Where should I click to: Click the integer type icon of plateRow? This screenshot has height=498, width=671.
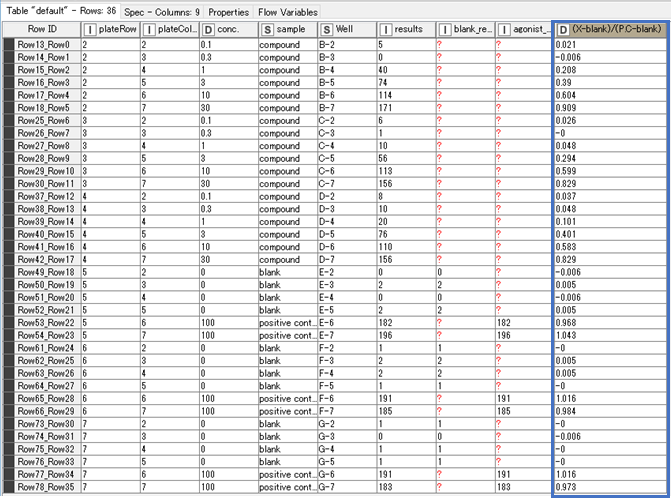(90, 30)
